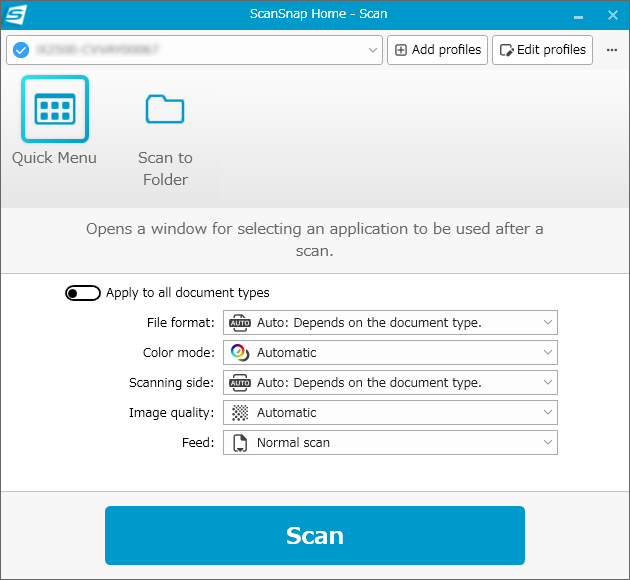630x580 pixels.
Task: Click the page icon in Feed field
Action: [x=240, y=443]
